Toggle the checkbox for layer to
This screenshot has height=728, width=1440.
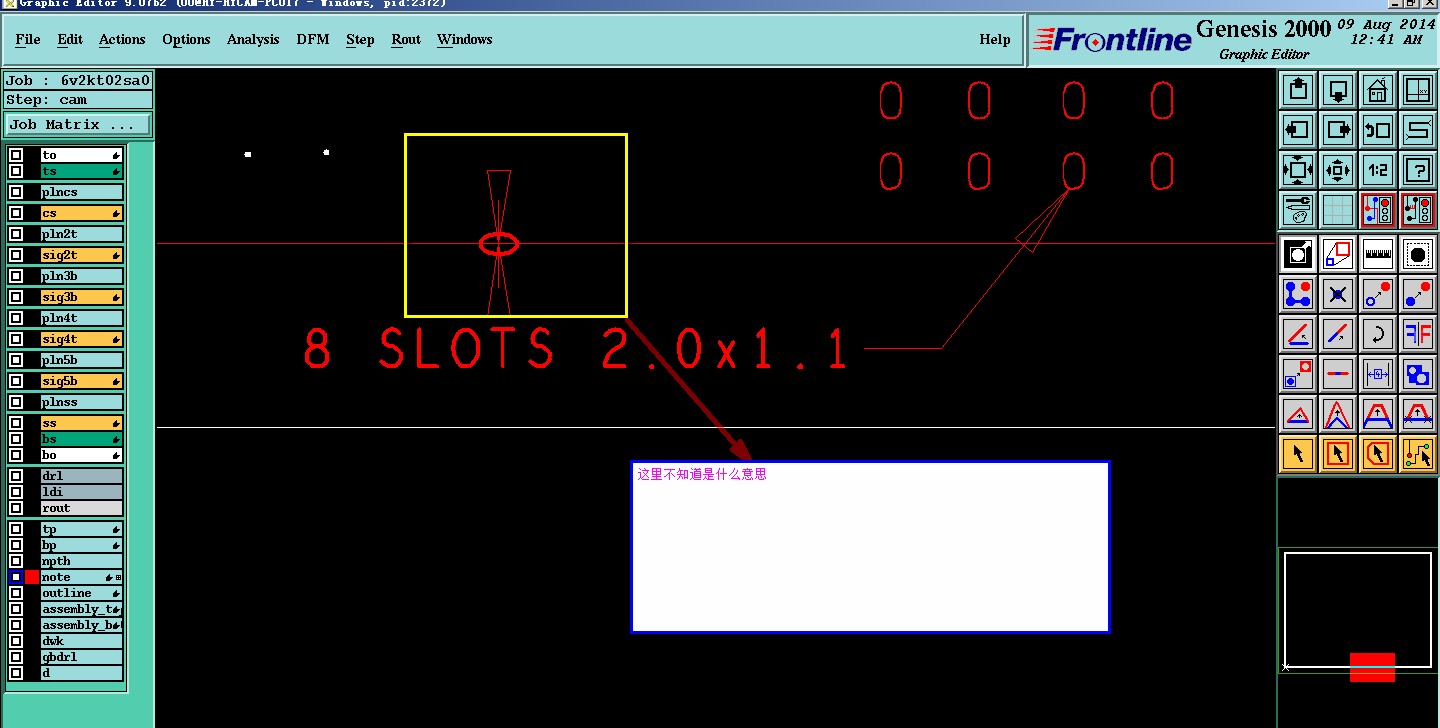click(x=16, y=155)
